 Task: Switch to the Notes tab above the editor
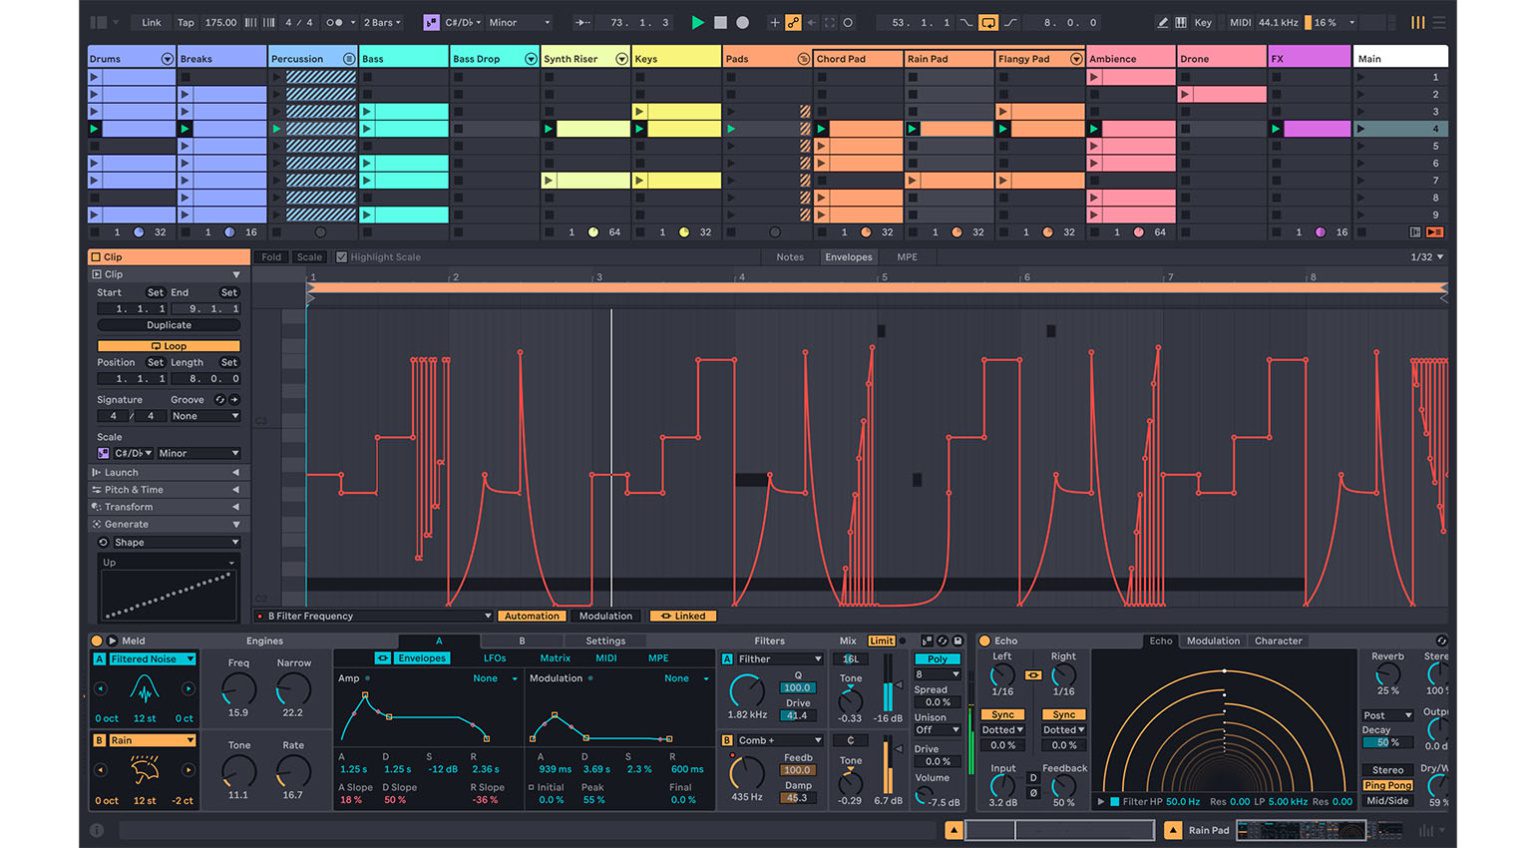coord(789,257)
